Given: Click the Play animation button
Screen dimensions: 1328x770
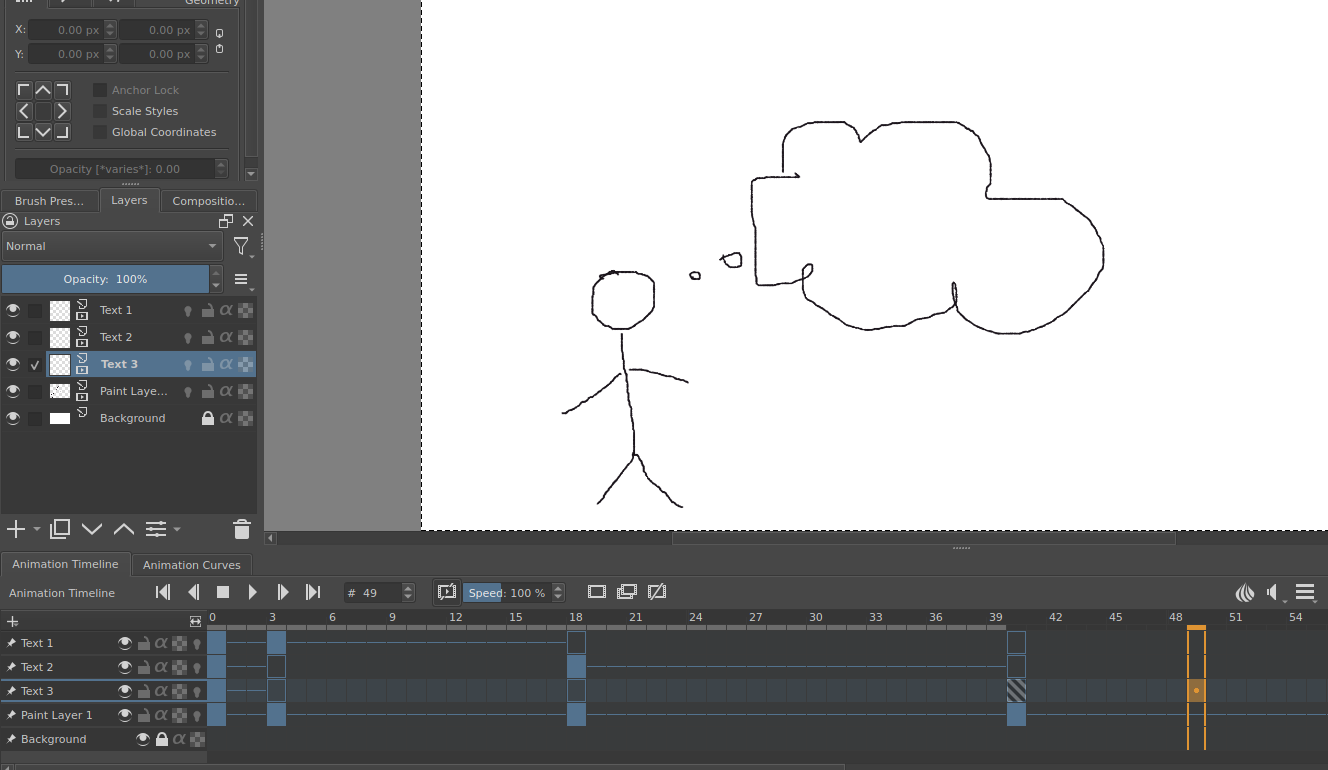Looking at the screenshot, I should coord(253,592).
